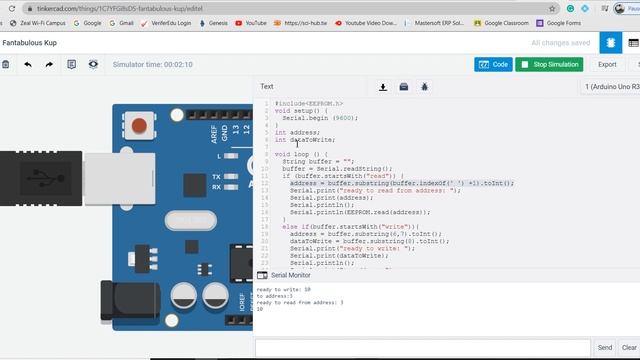Open the Libraries icon
Viewport: 640px width, 360px height.
click(404, 87)
